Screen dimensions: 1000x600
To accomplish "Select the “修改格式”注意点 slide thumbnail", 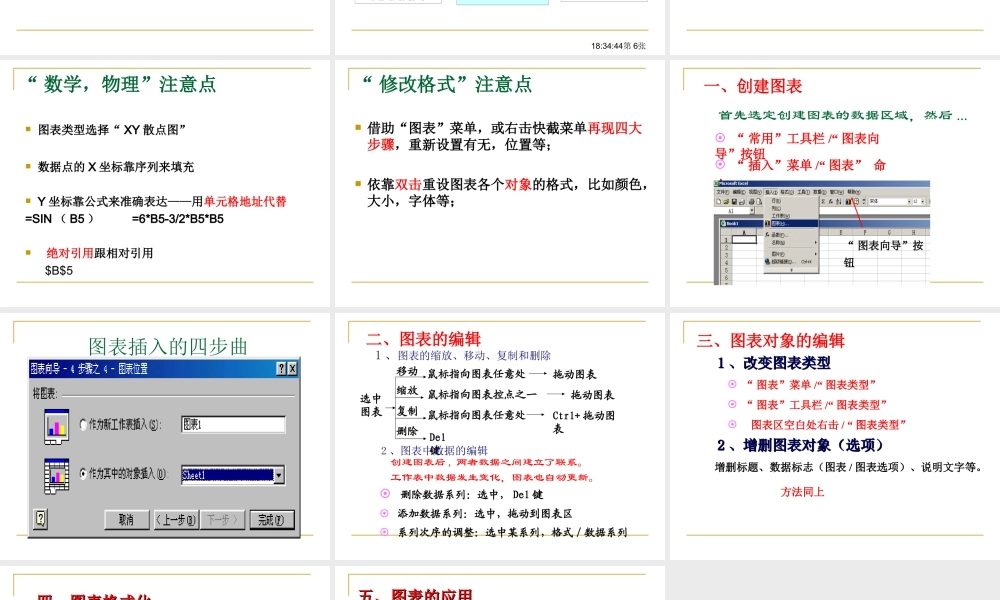I will 499,183.
